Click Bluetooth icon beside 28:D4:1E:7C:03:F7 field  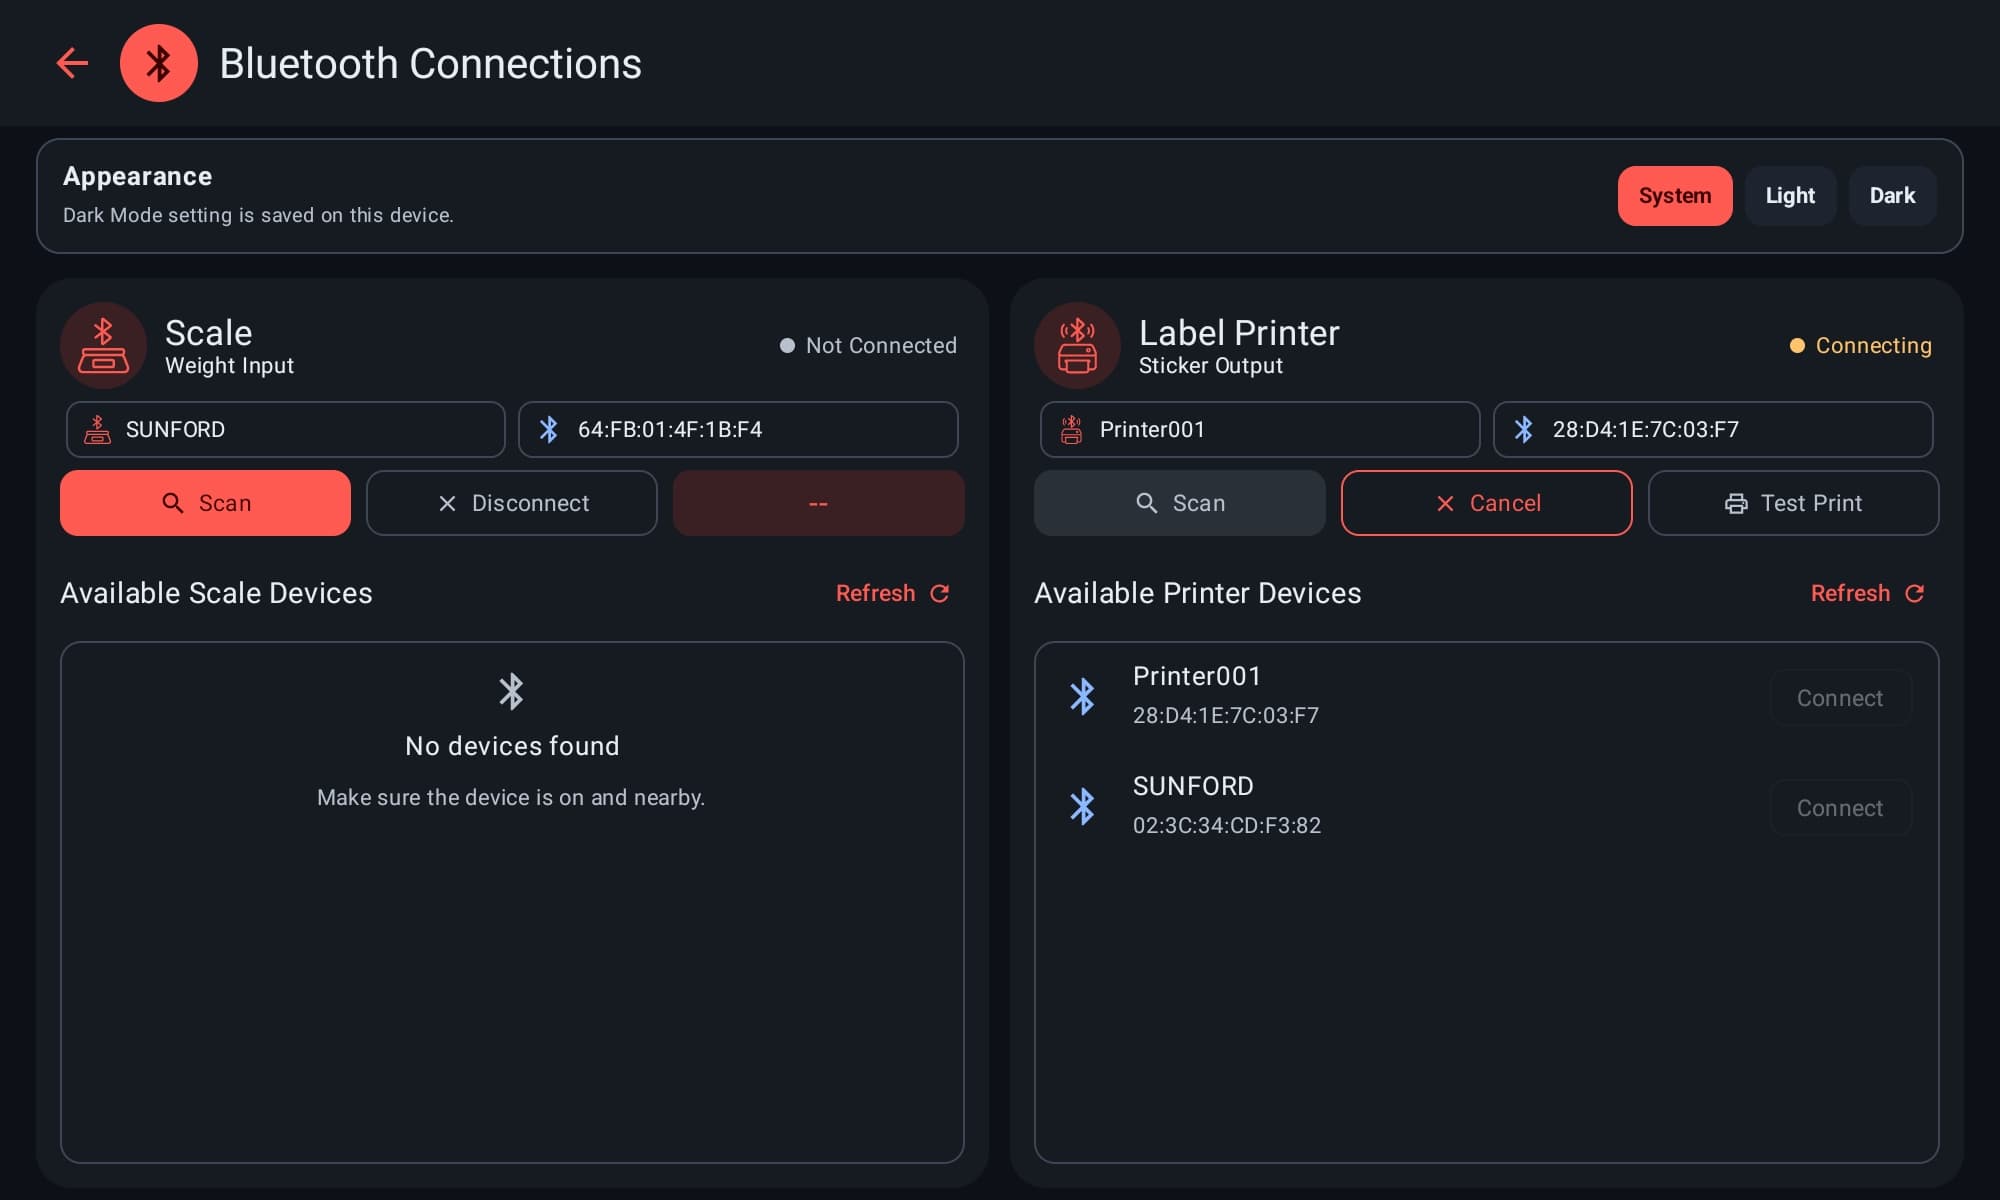[x=1523, y=429]
